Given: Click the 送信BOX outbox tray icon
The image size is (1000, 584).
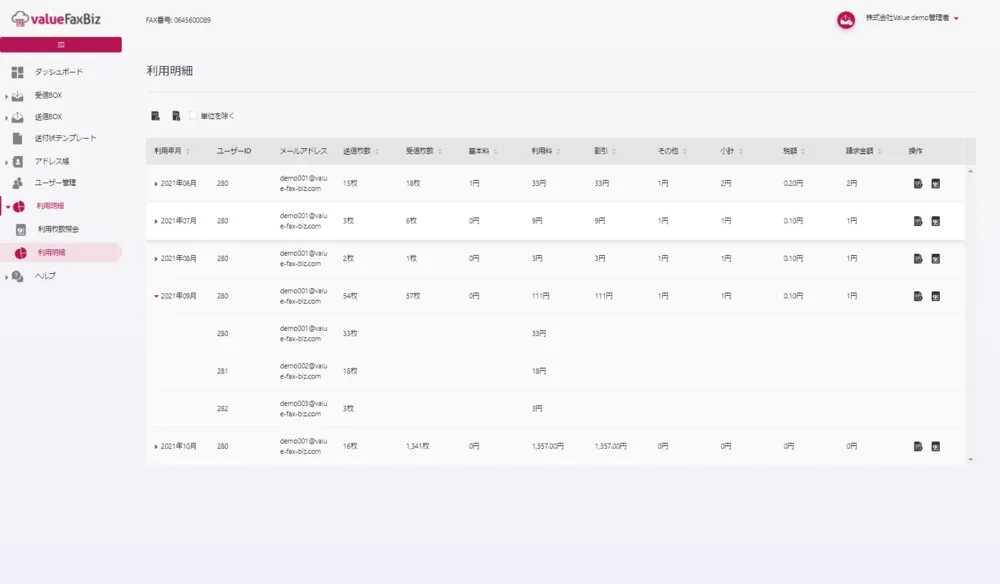Looking at the screenshot, I should point(18,117).
